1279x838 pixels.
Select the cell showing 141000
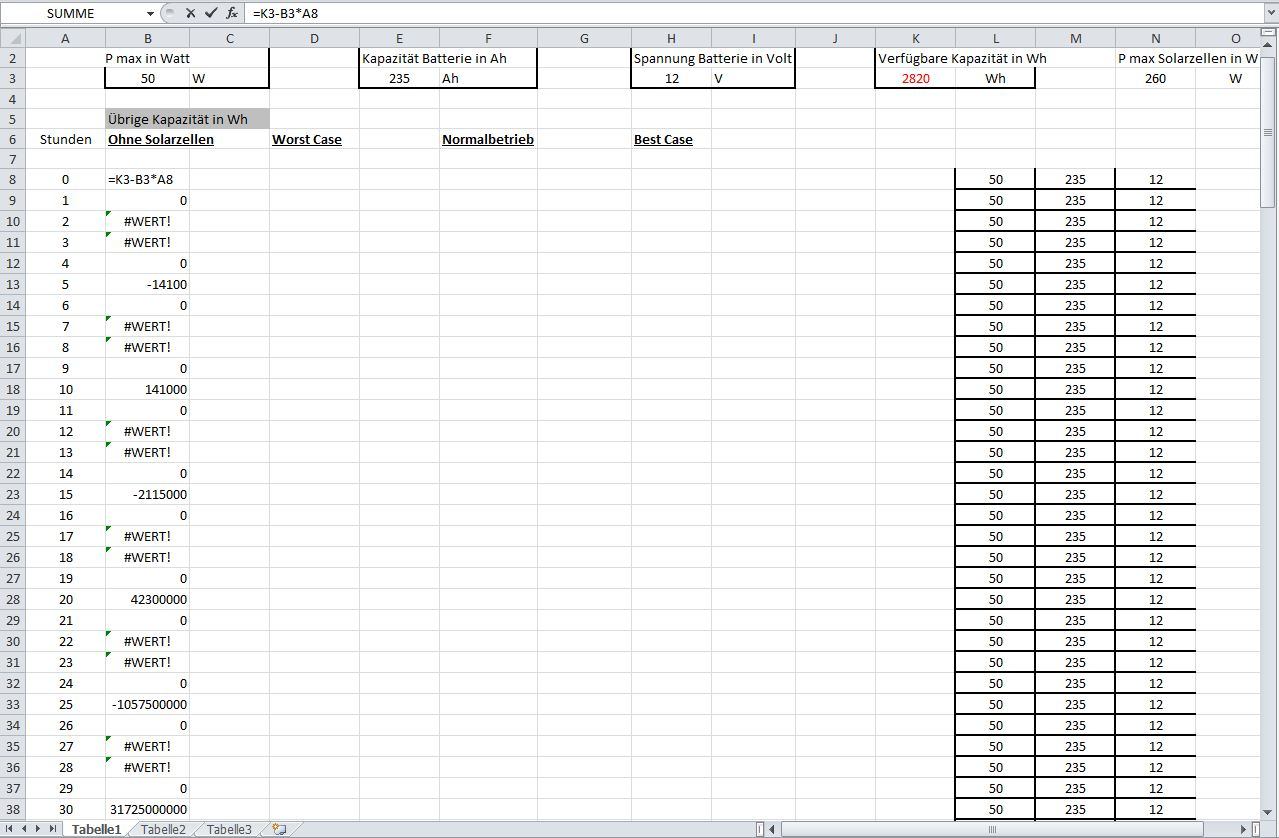click(147, 389)
